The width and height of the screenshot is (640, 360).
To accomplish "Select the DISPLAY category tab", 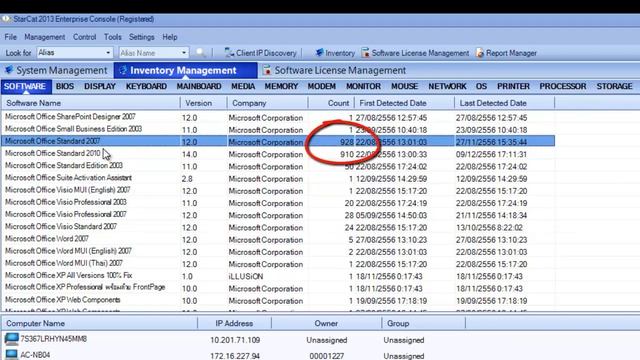I will 100,87.
